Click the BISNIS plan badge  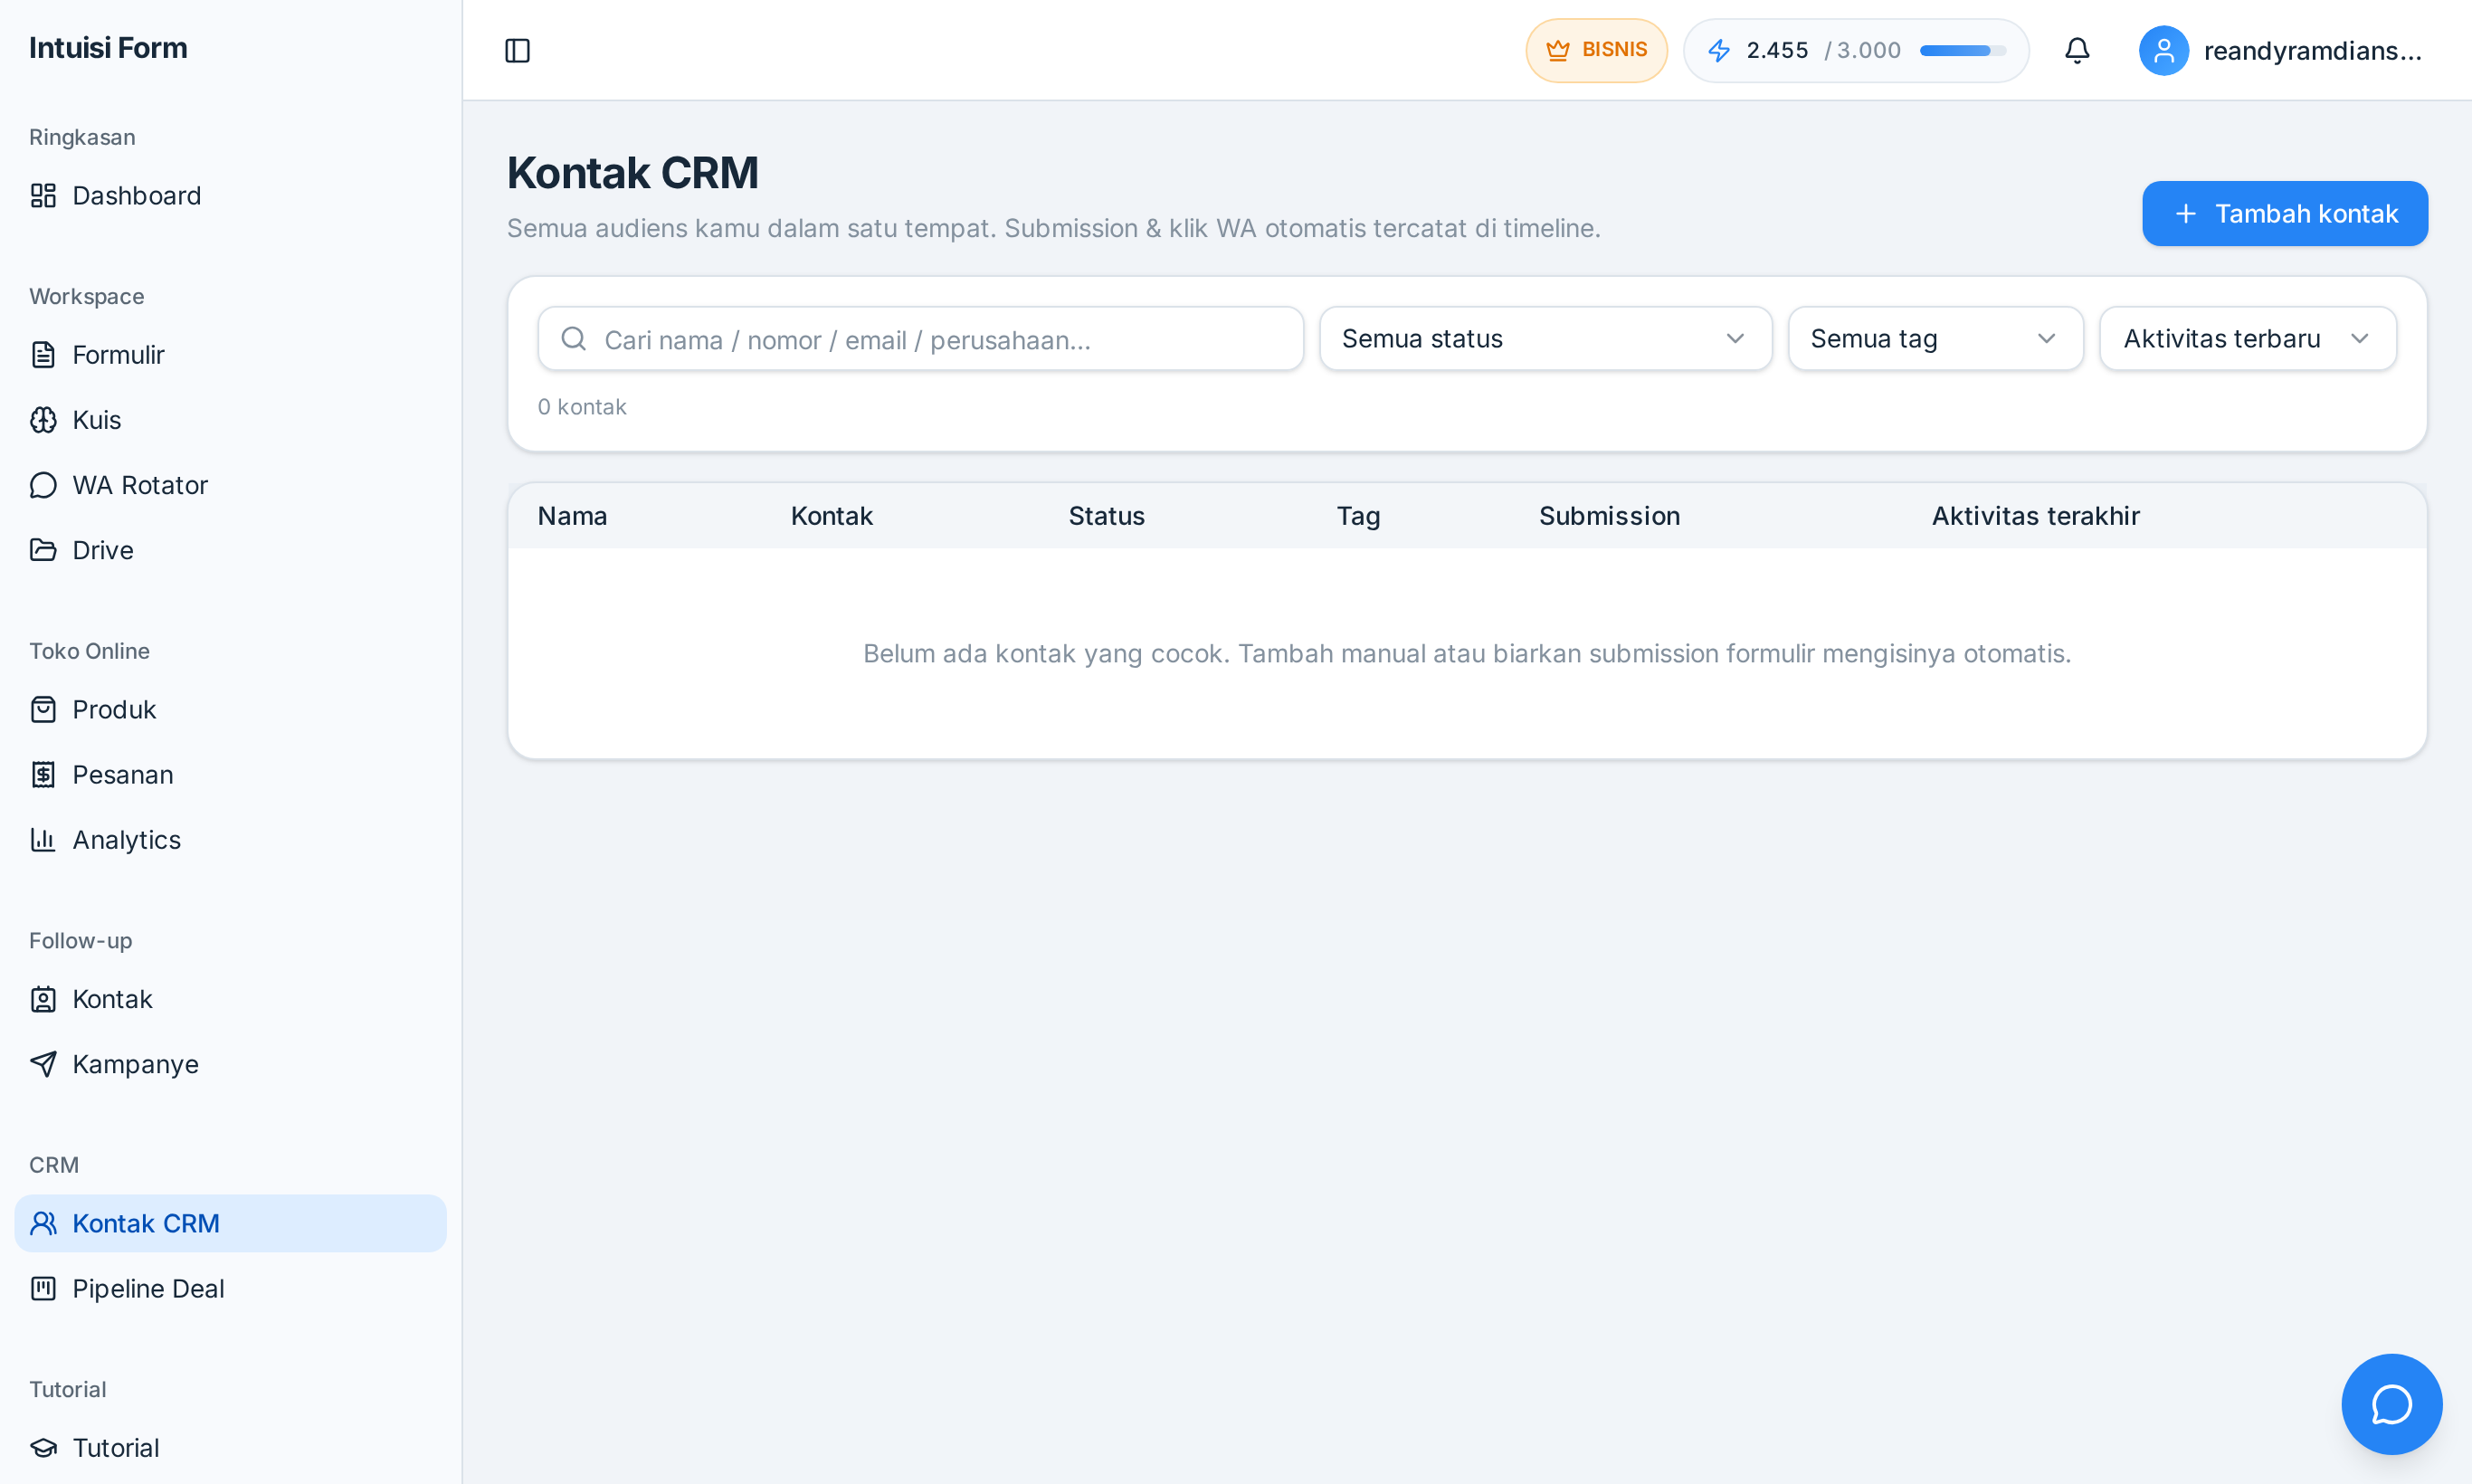click(x=1596, y=50)
